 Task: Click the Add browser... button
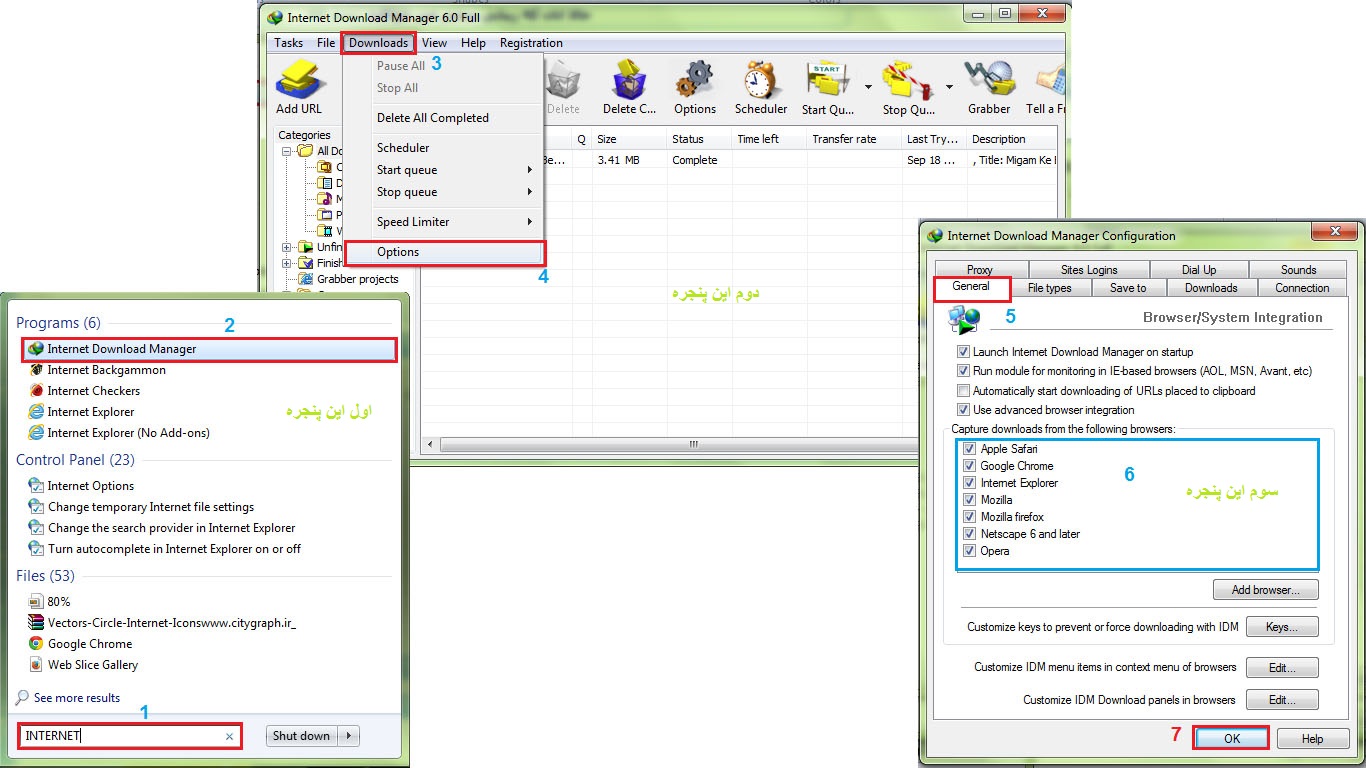[x=1265, y=590]
